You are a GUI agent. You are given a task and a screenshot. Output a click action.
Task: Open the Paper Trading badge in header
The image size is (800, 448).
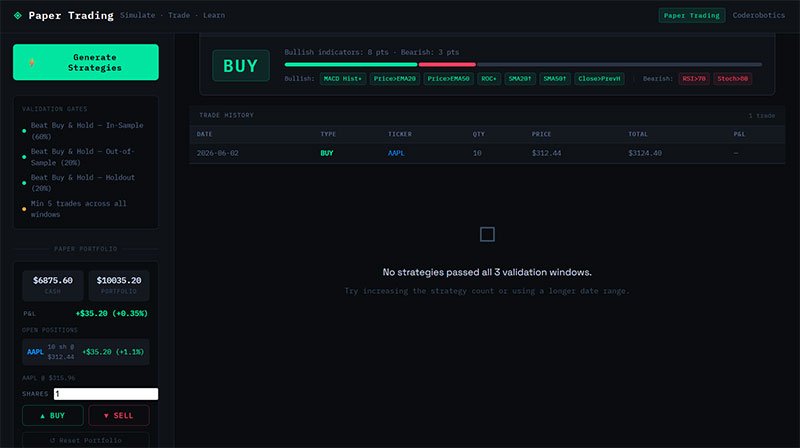691,15
